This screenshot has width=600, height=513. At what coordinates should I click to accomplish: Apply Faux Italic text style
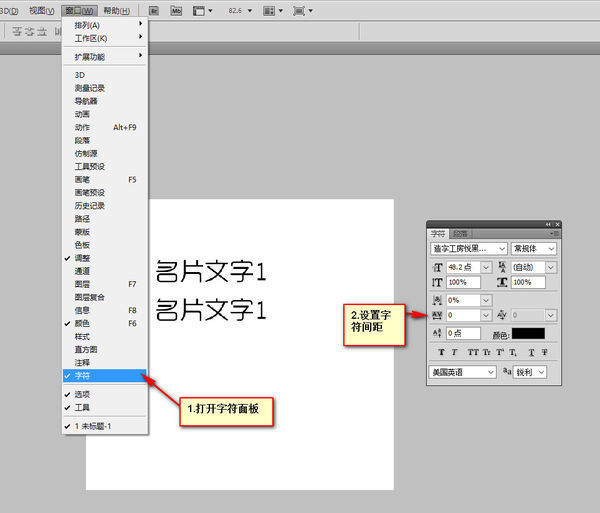(454, 352)
